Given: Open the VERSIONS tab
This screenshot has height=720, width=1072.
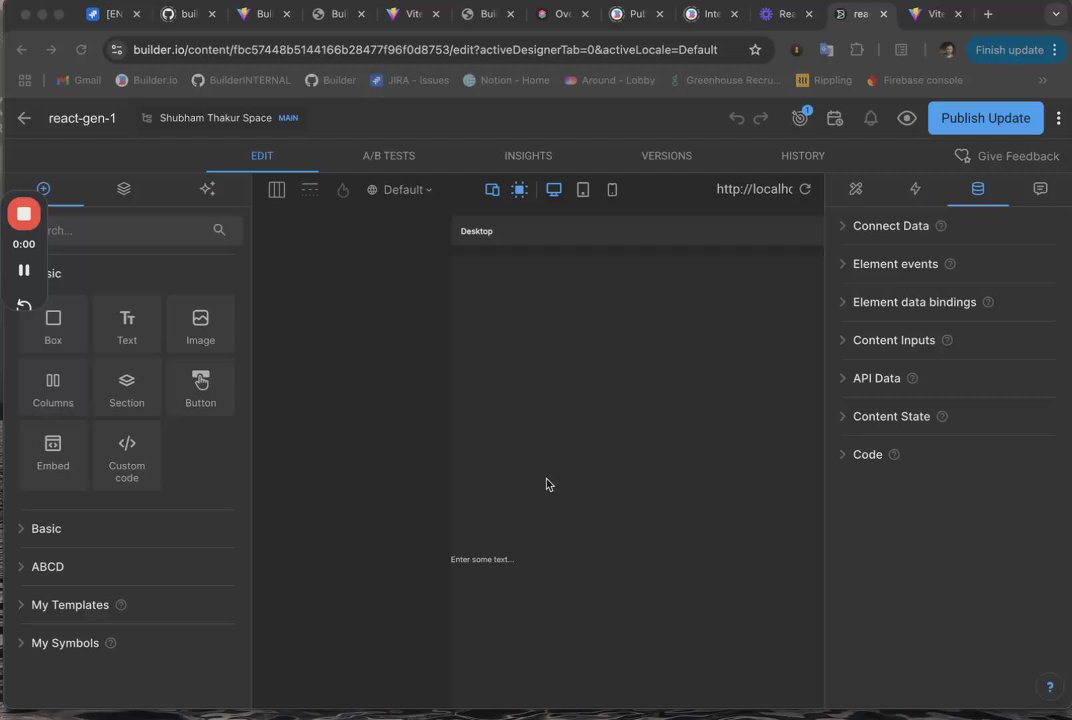Looking at the screenshot, I should [666, 156].
